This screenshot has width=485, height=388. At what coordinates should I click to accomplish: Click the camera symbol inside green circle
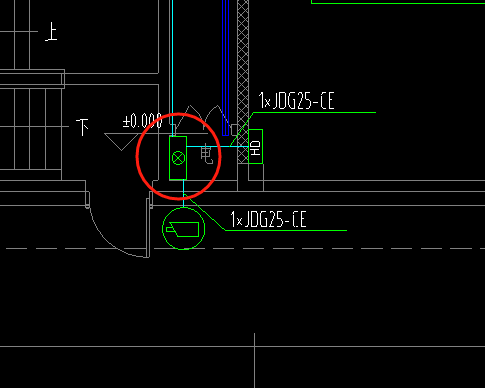183,229
